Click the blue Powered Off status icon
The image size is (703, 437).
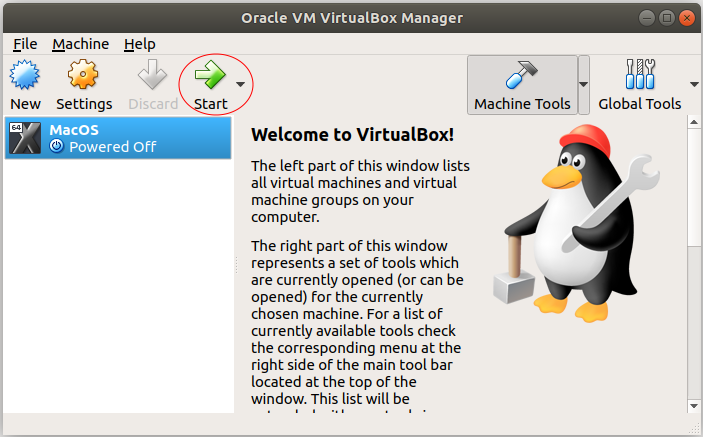57,147
